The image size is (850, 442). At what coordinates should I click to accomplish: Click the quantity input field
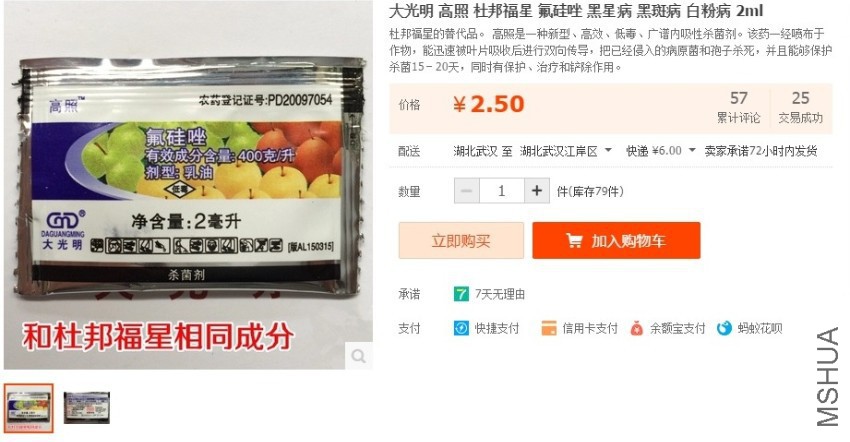(x=502, y=191)
